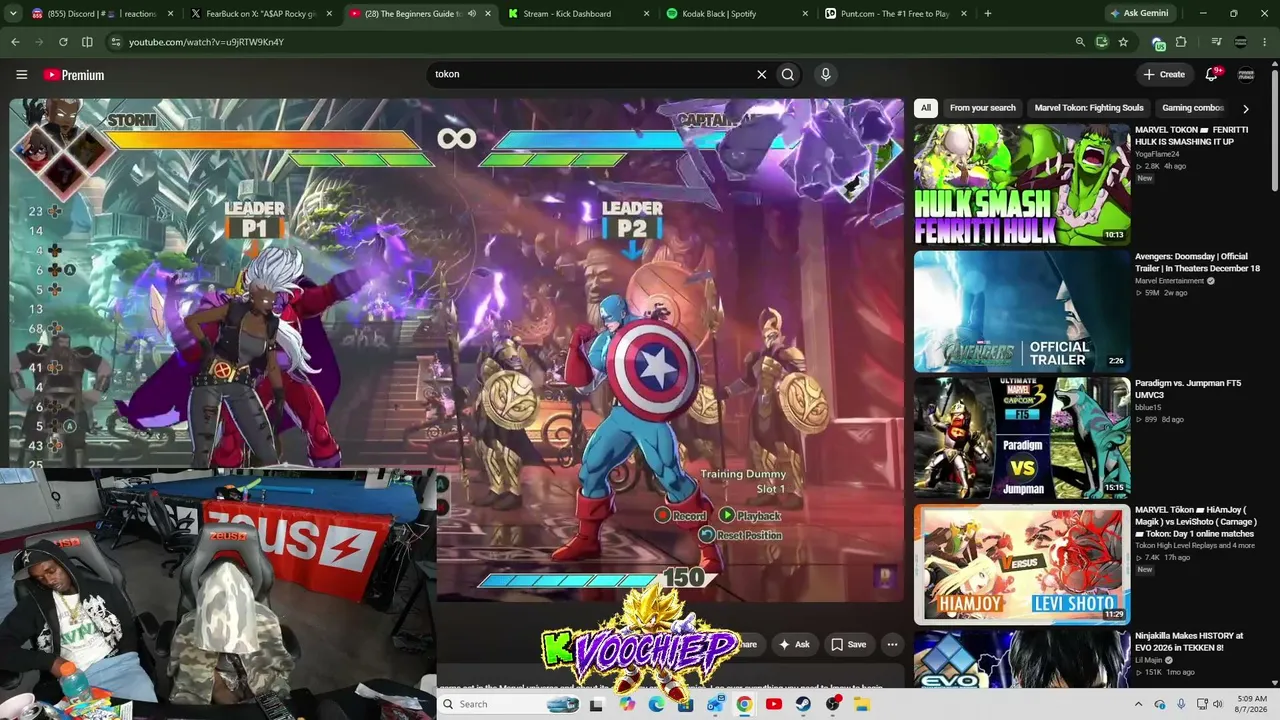Open the Paradigm vs Jumpman thumbnail
This screenshot has height=720, width=1280.
click(x=1022, y=438)
